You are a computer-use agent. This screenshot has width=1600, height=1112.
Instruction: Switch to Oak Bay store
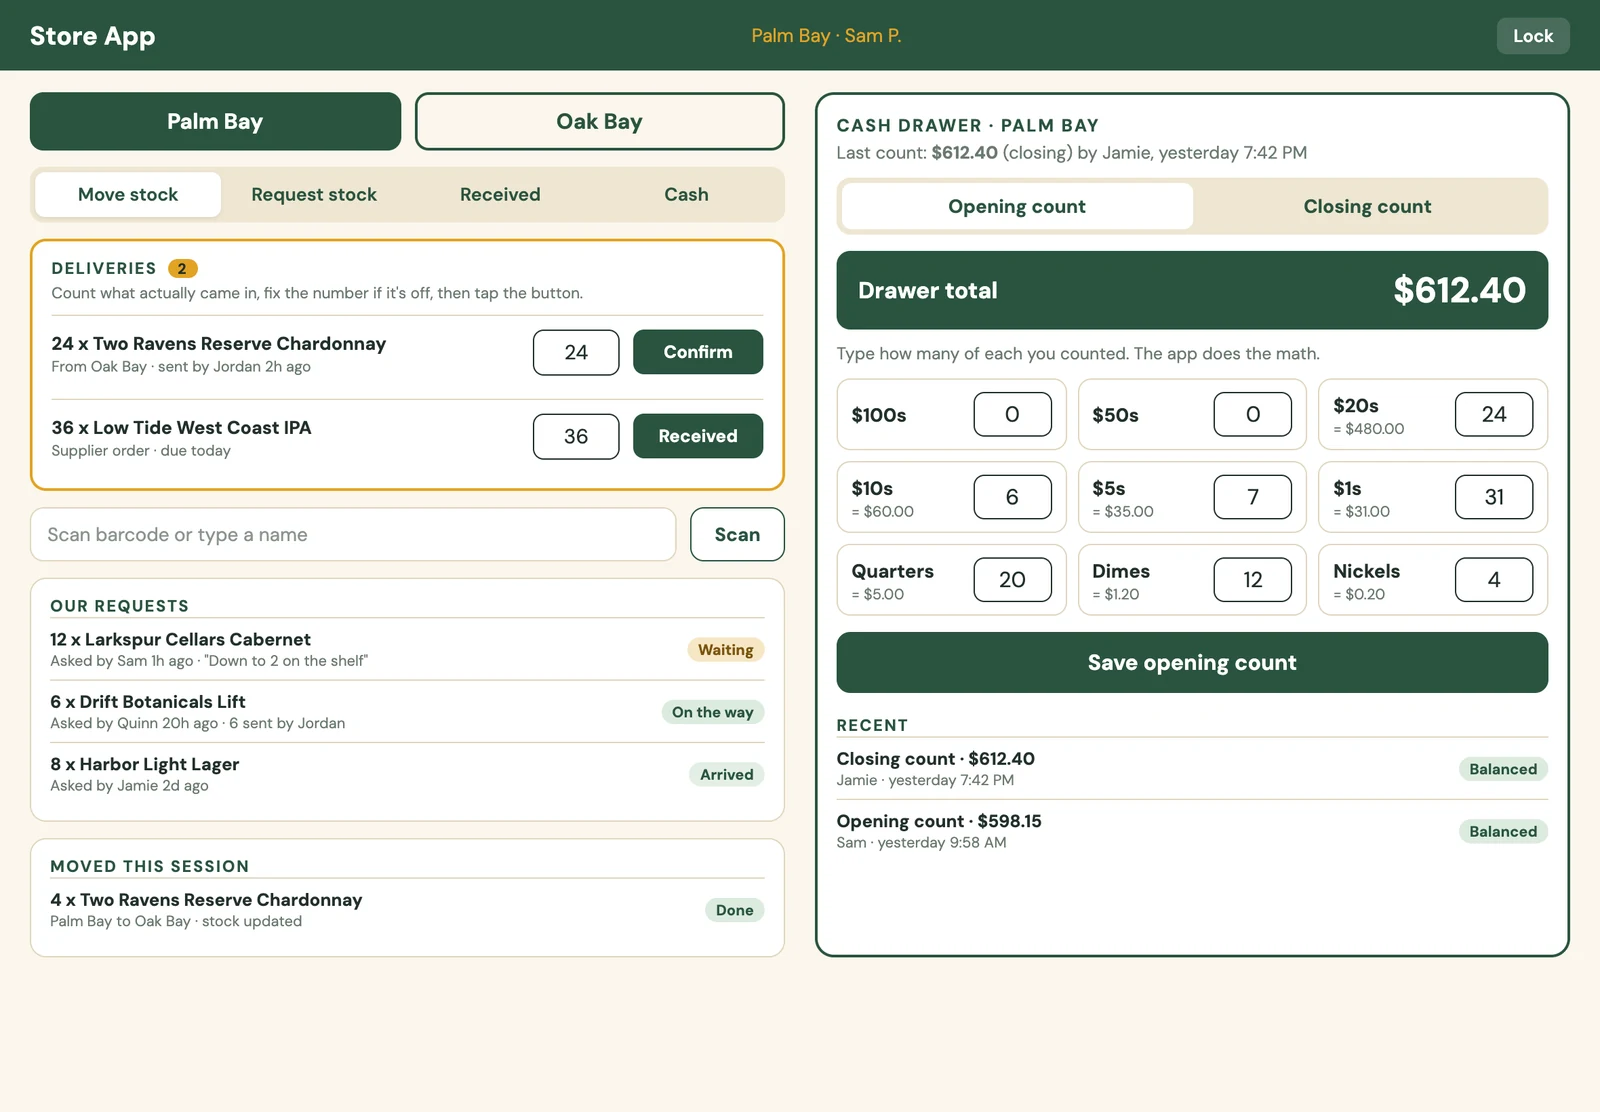pos(599,122)
